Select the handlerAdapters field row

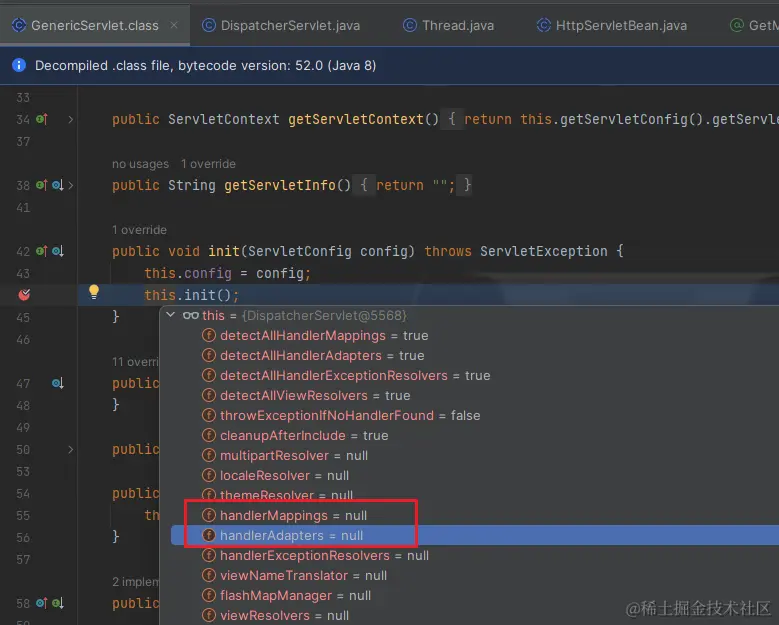[474, 536]
